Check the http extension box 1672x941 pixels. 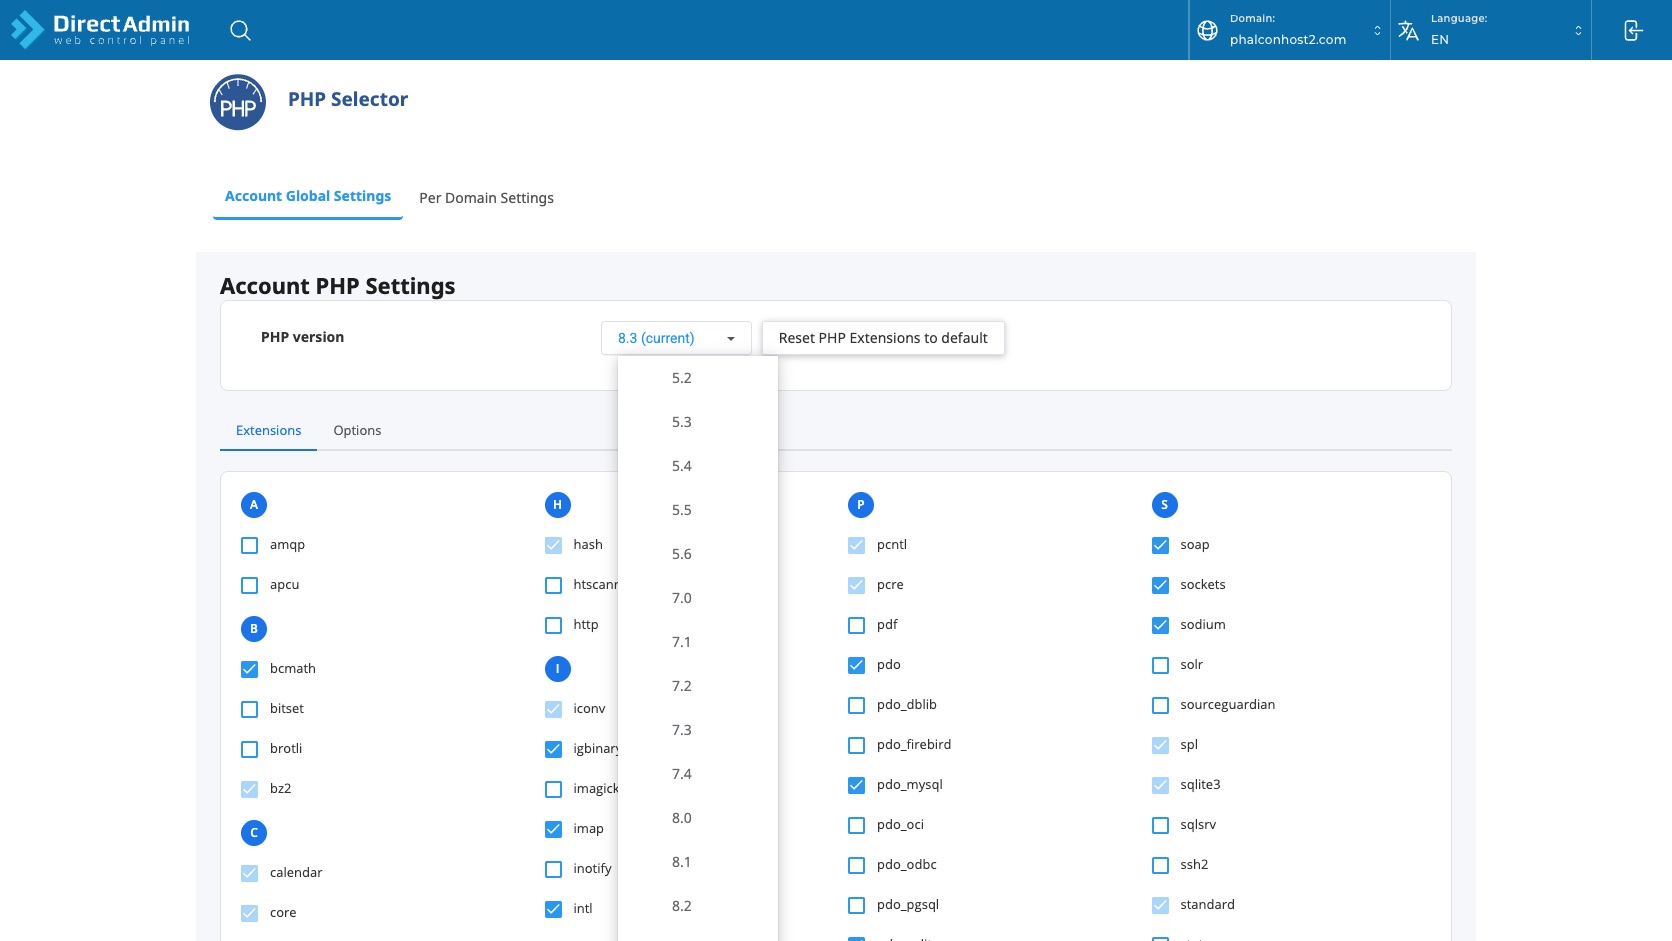click(554, 625)
